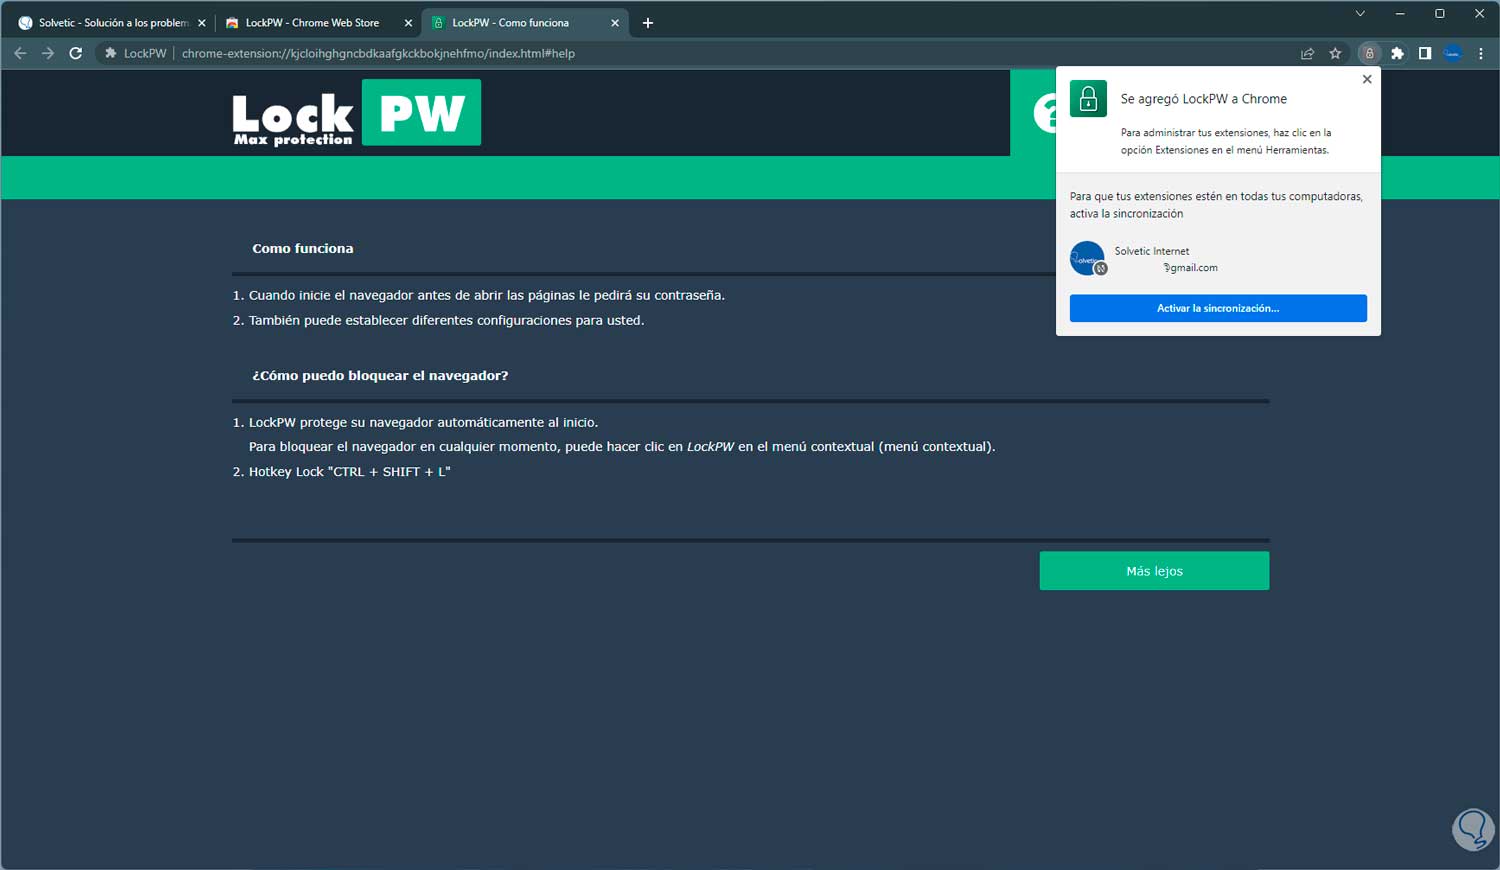The image size is (1500, 870).
Task: Click the share page icon in address bar
Action: pos(1307,53)
